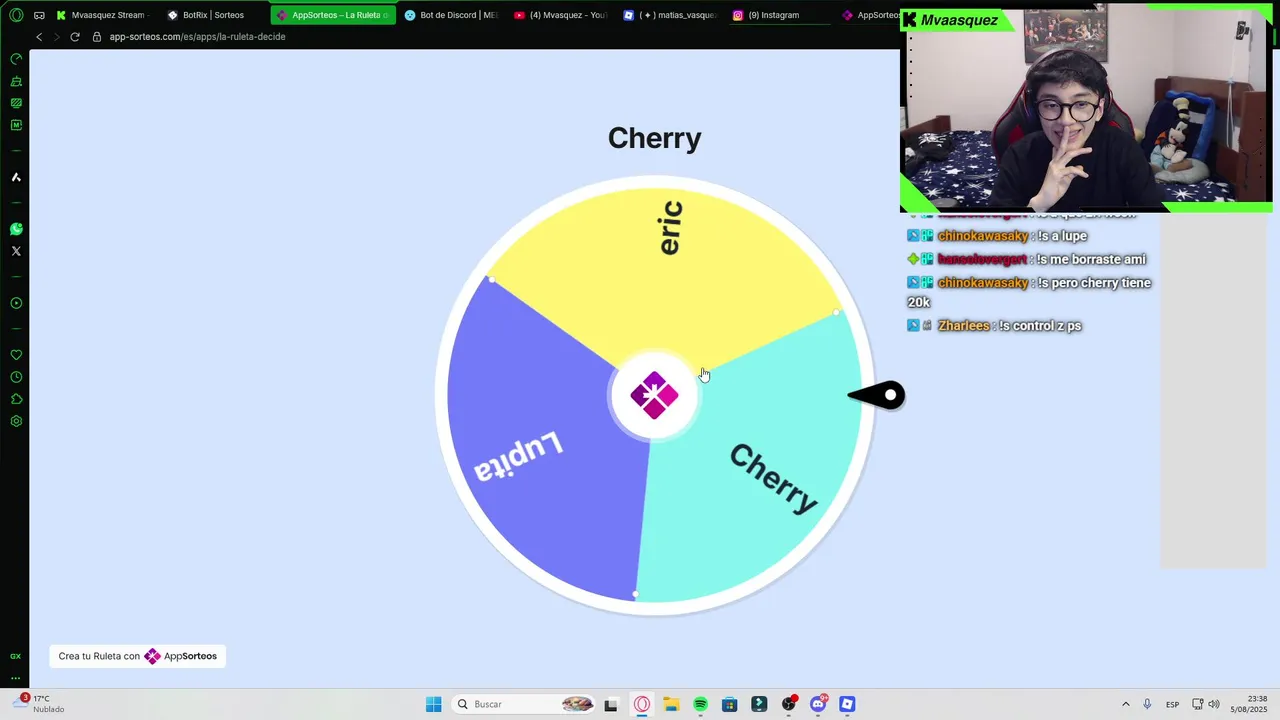Switch to the Instagram tab
This screenshot has height=720, width=1280.
pos(778,15)
